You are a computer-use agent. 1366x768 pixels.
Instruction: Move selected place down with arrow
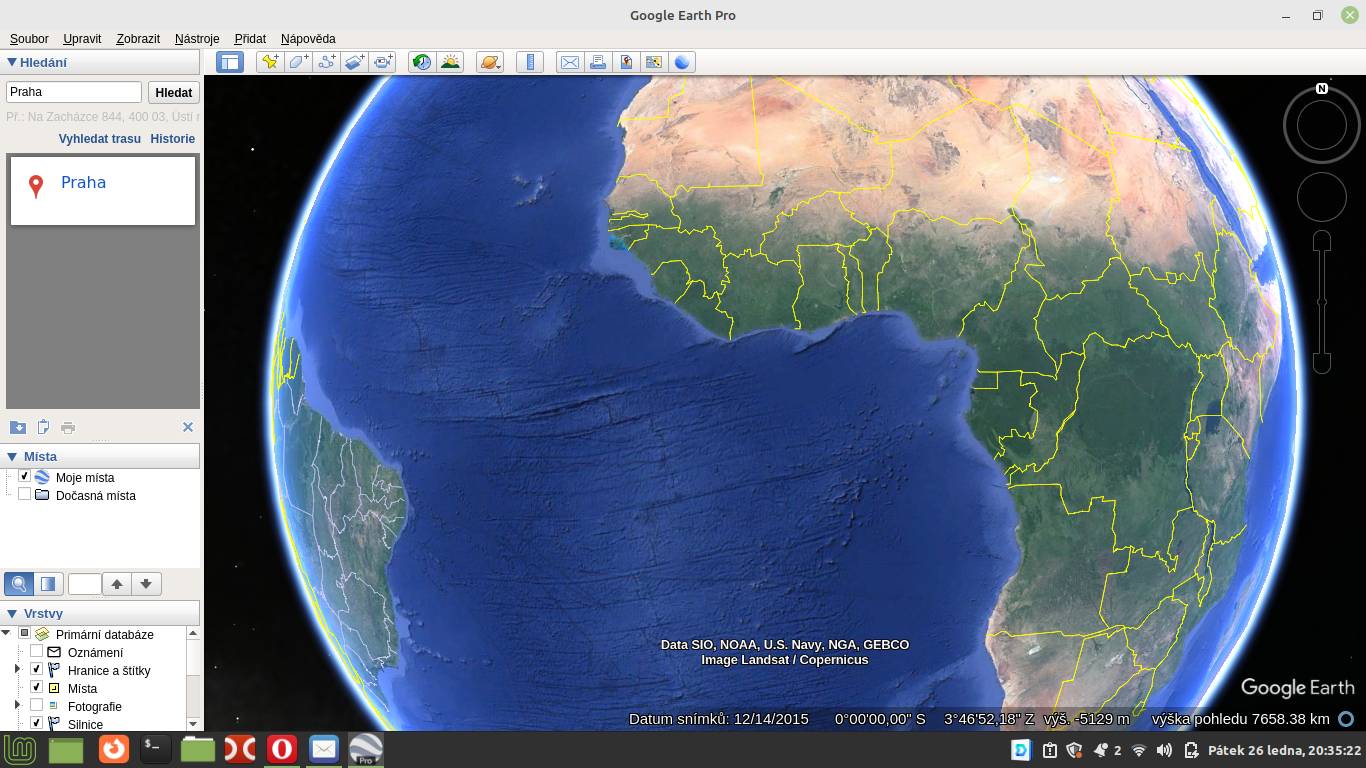[x=146, y=584]
